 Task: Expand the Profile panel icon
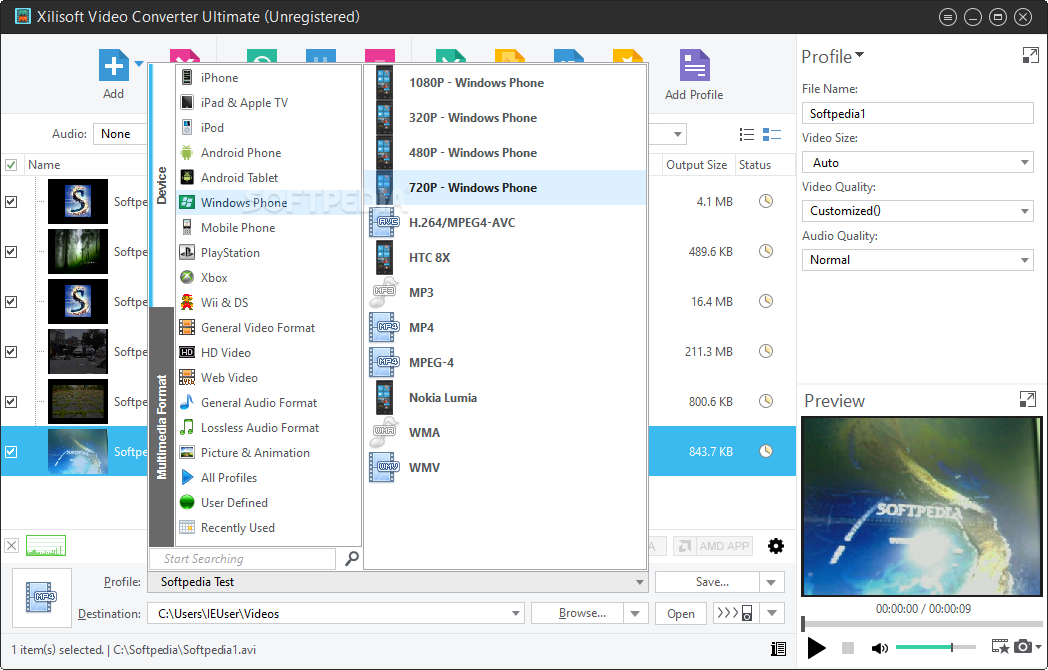point(1031,55)
